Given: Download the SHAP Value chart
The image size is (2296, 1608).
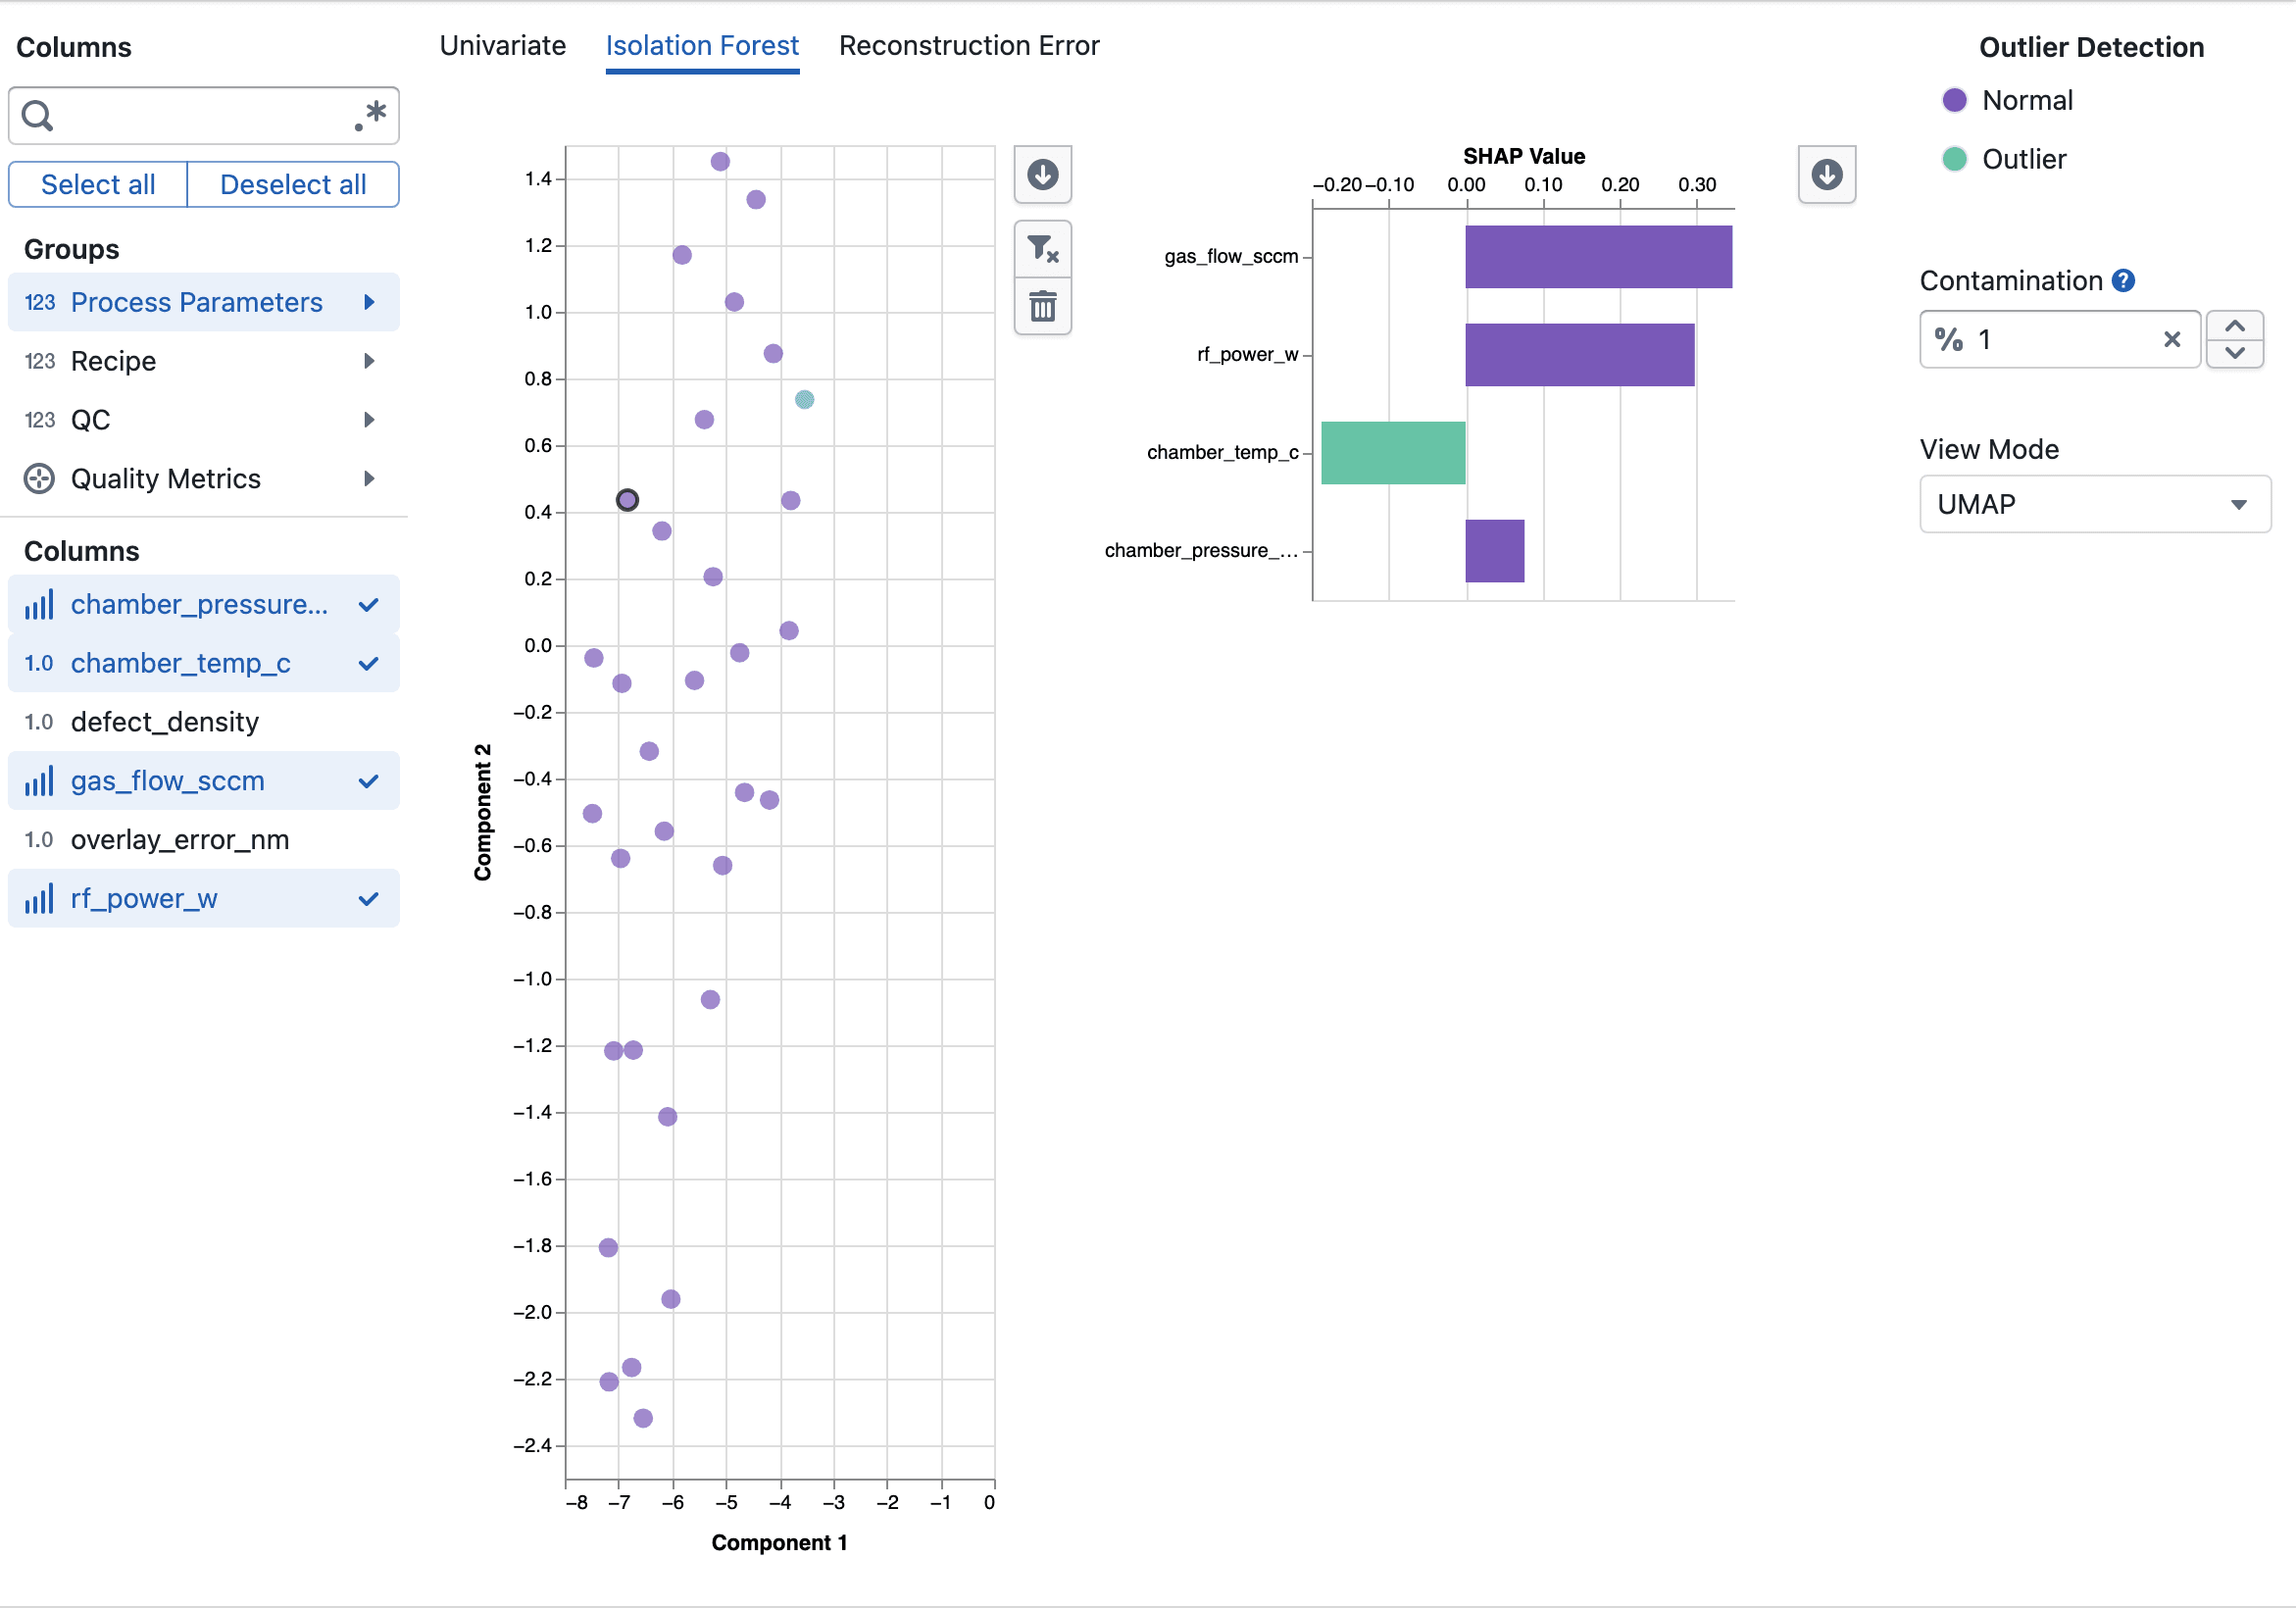Looking at the screenshot, I should (x=1826, y=174).
